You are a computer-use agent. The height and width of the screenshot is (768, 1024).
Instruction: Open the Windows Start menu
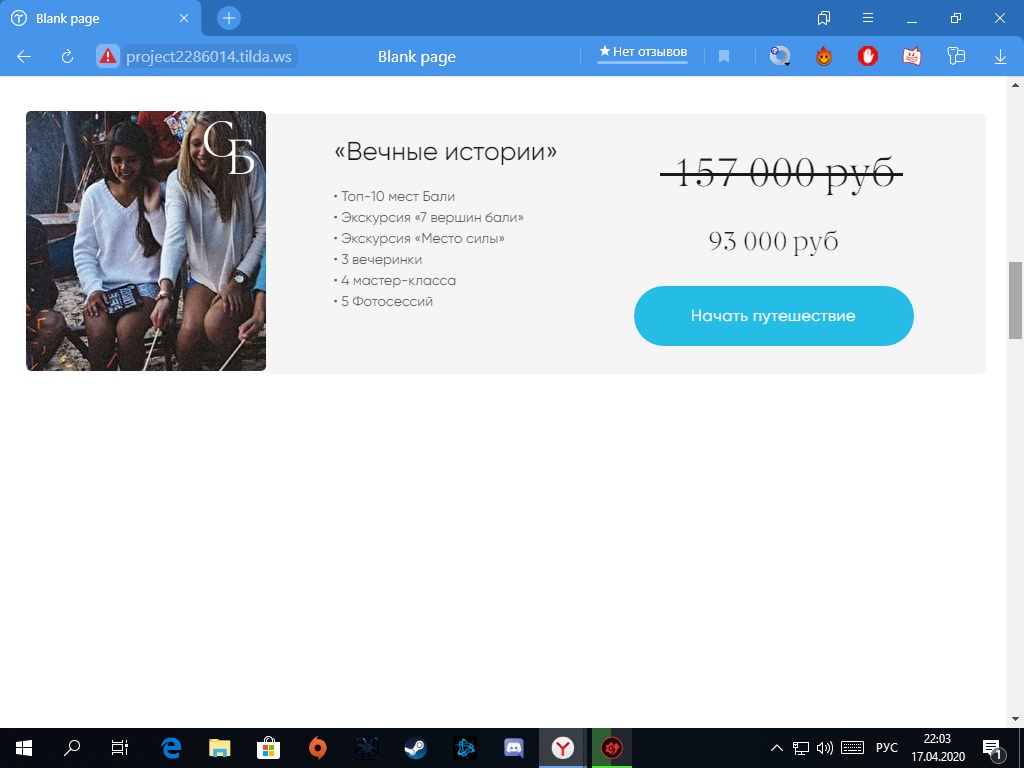(24, 748)
